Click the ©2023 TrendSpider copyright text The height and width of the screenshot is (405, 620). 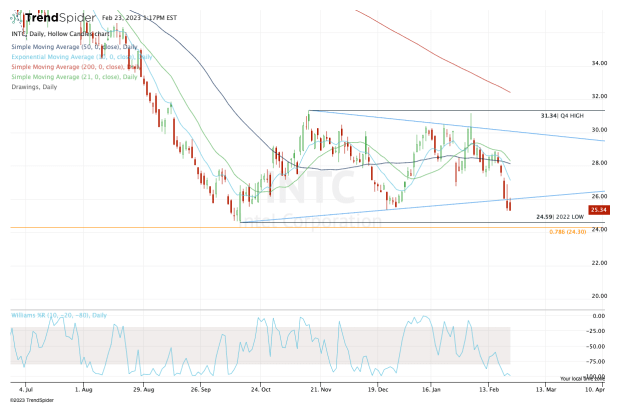point(28,398)
